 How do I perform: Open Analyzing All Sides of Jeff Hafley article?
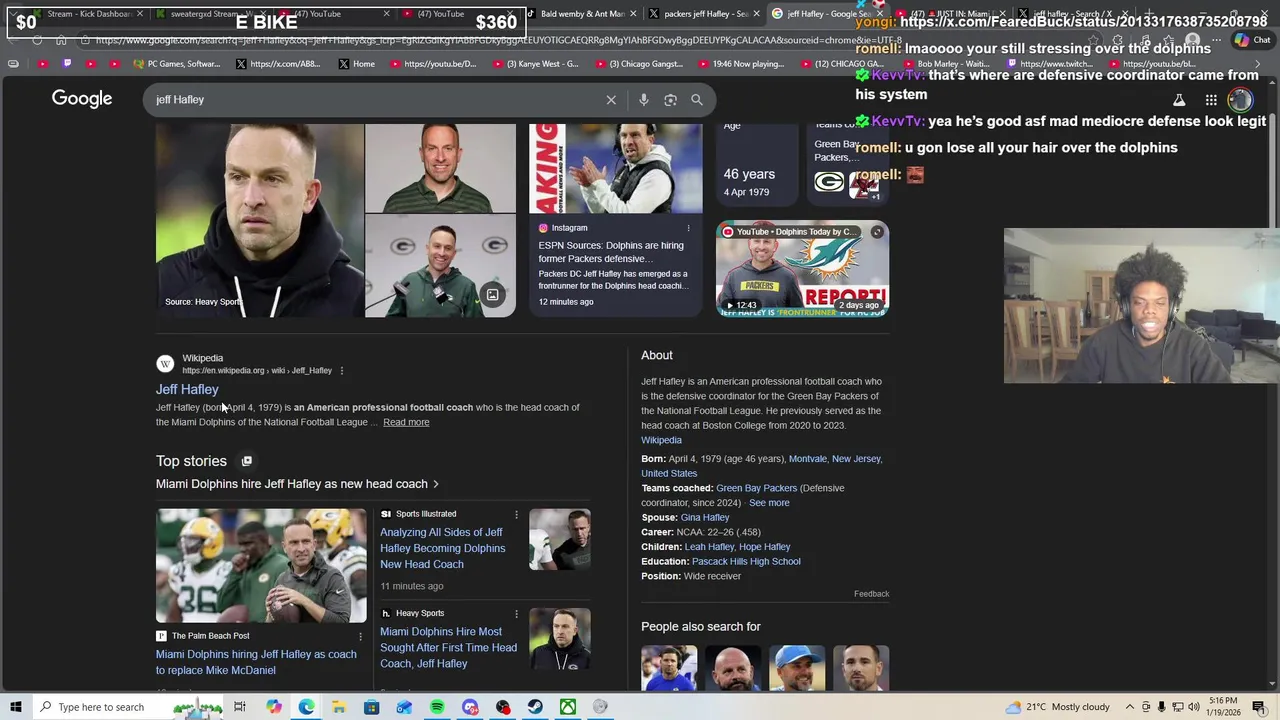pos(442,548)
